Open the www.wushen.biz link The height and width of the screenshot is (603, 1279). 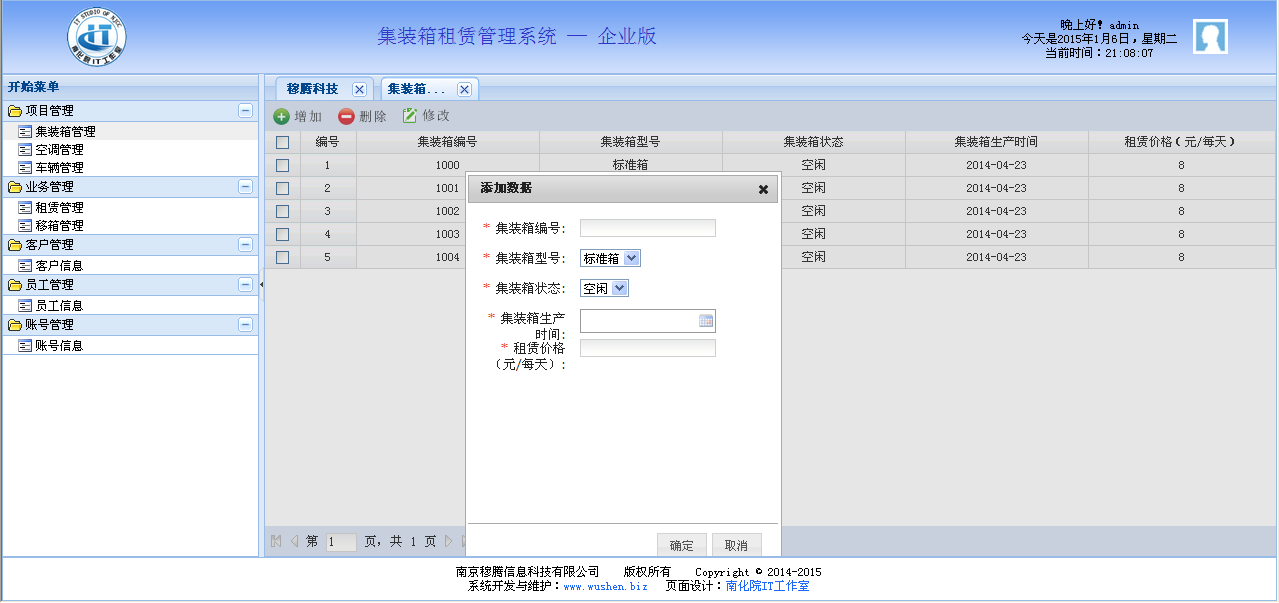[605, 586]
